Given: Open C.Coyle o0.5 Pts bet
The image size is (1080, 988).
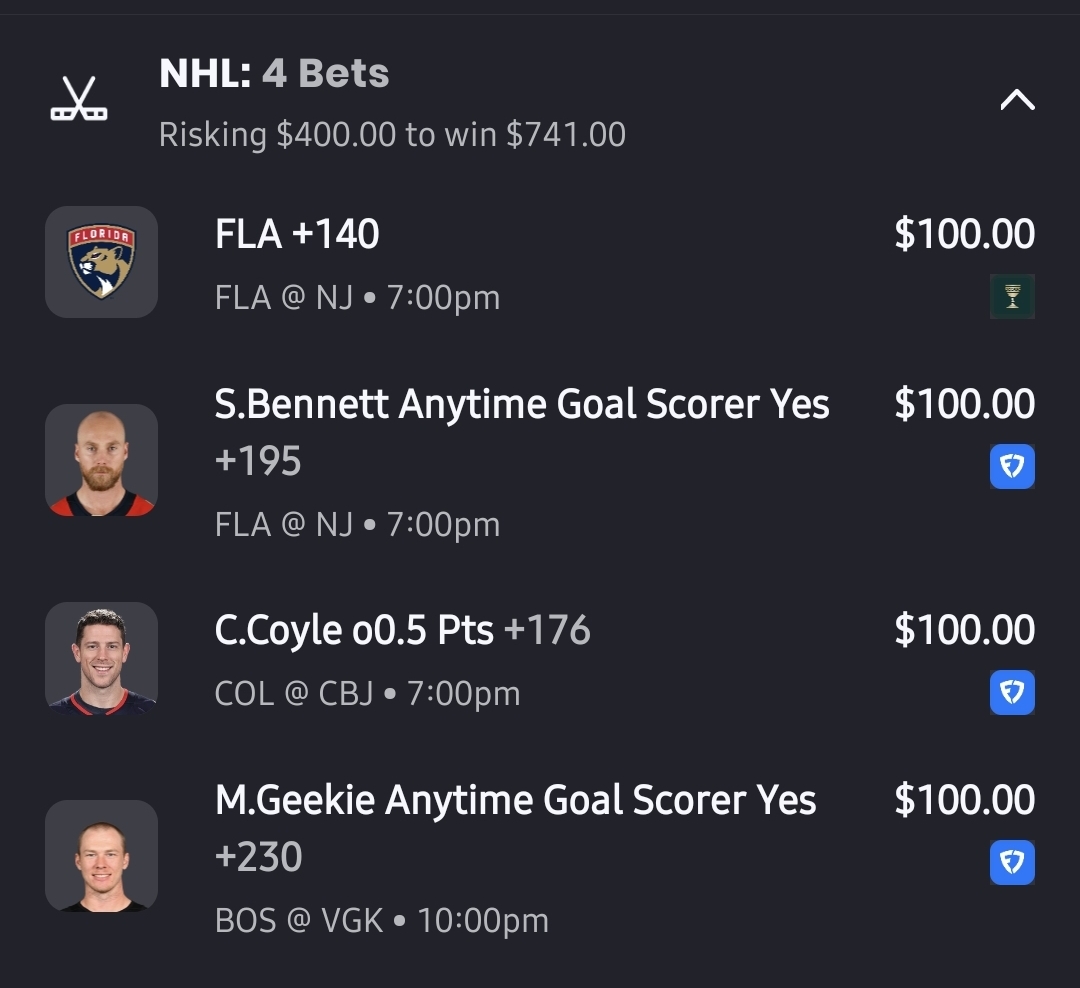Looking at the screenshot, I should point(402,631).
